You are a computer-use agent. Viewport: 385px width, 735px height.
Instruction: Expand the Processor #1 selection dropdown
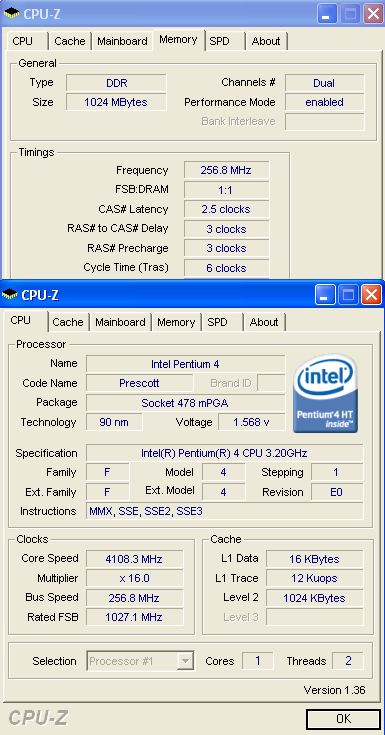point(186,661)
